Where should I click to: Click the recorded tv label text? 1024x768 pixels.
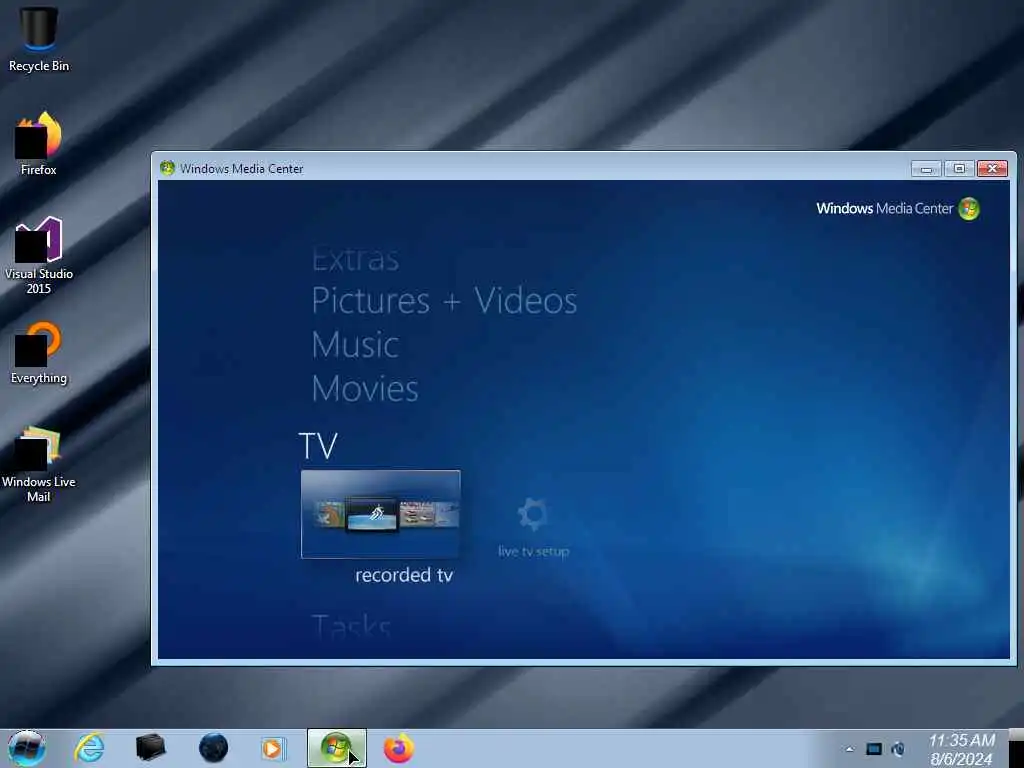pos(404,575)
